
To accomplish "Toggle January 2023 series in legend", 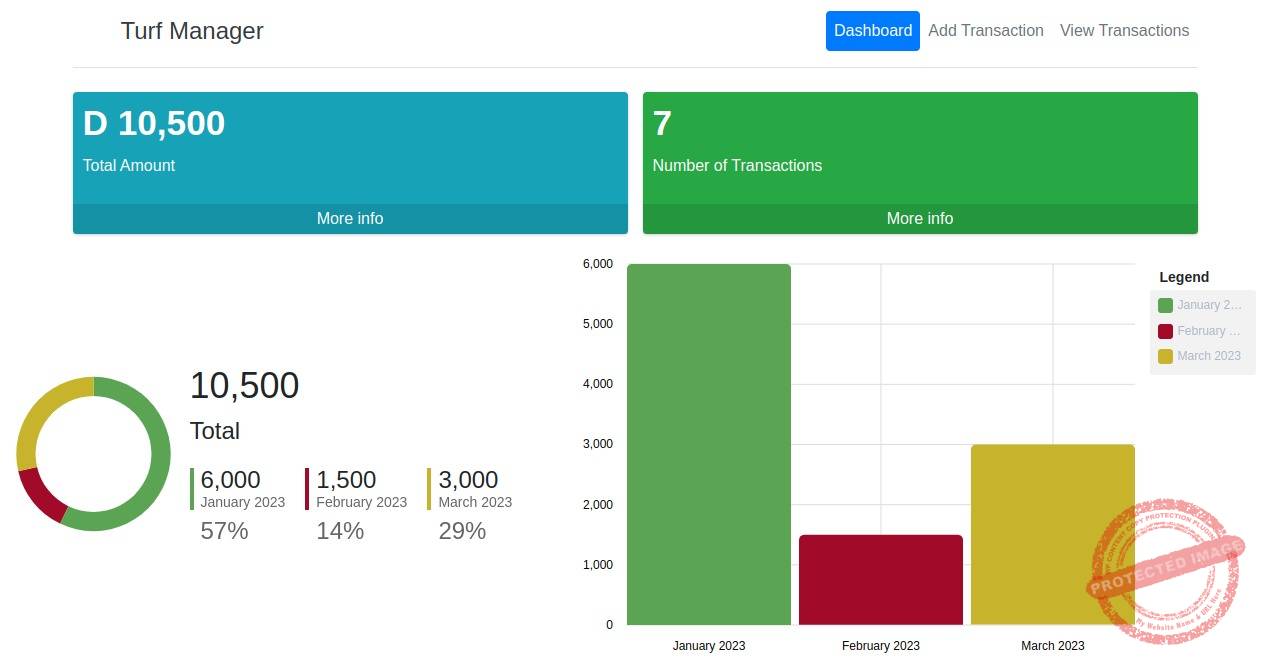I will (1209, 305).
